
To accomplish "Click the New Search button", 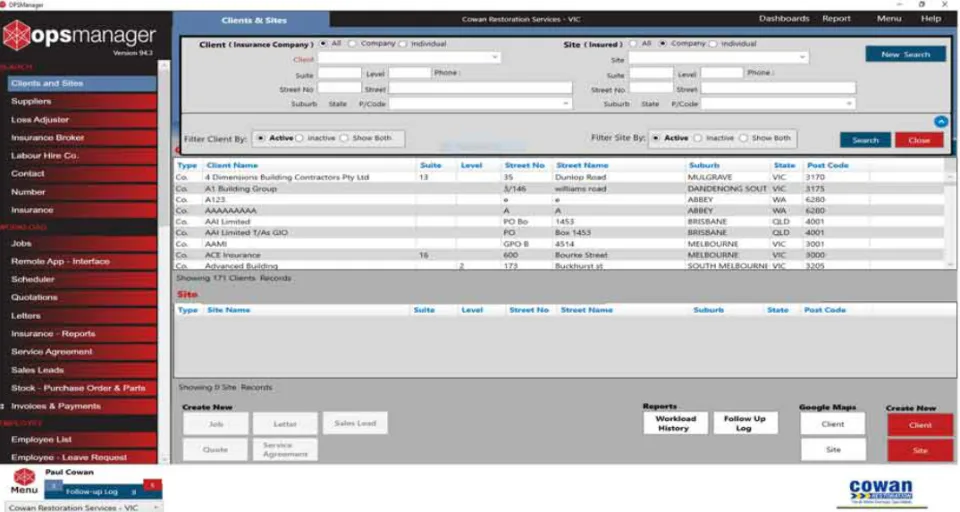I will (x=906, y=55).
